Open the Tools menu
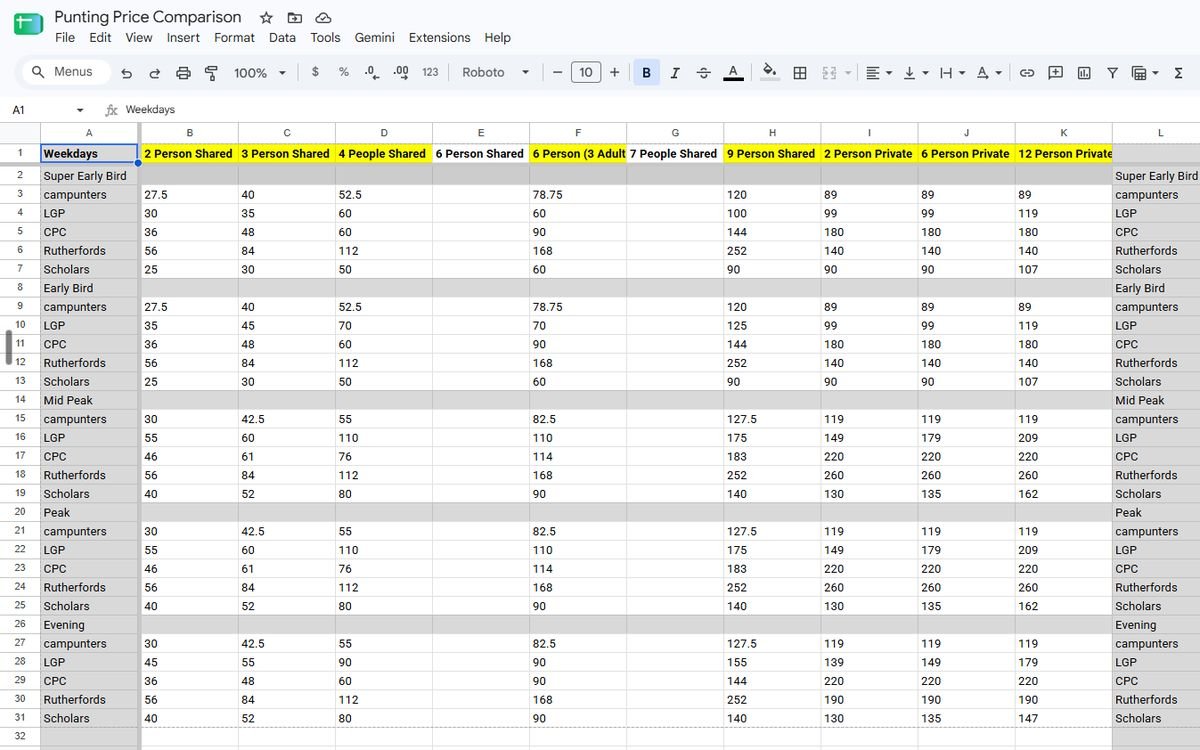Image resolution: width=1200 pixels, height=750 pixels. (x=325, y=38)
